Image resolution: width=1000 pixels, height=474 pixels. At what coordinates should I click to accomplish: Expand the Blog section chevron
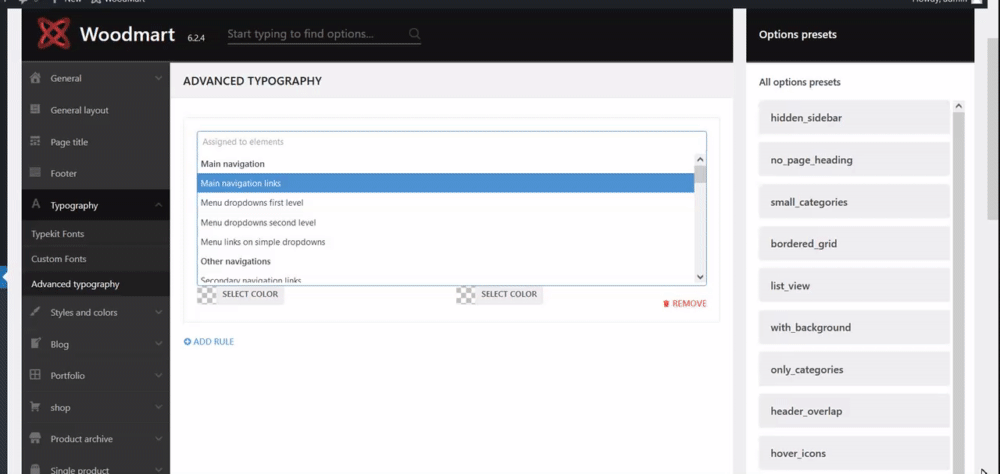click(158, 344)
